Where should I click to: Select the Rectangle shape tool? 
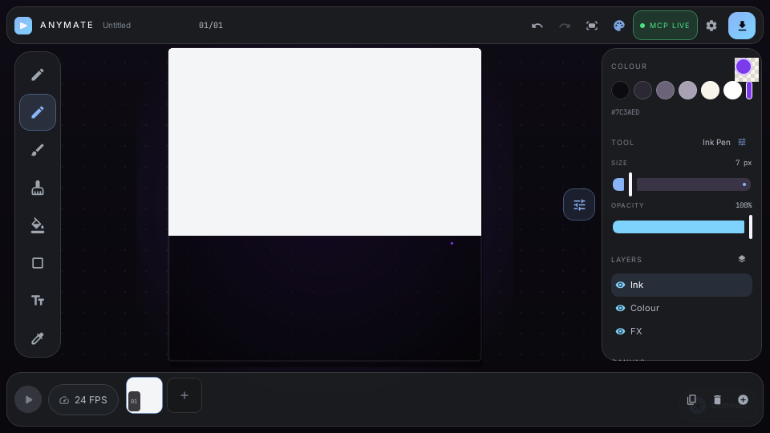(37, 263)
